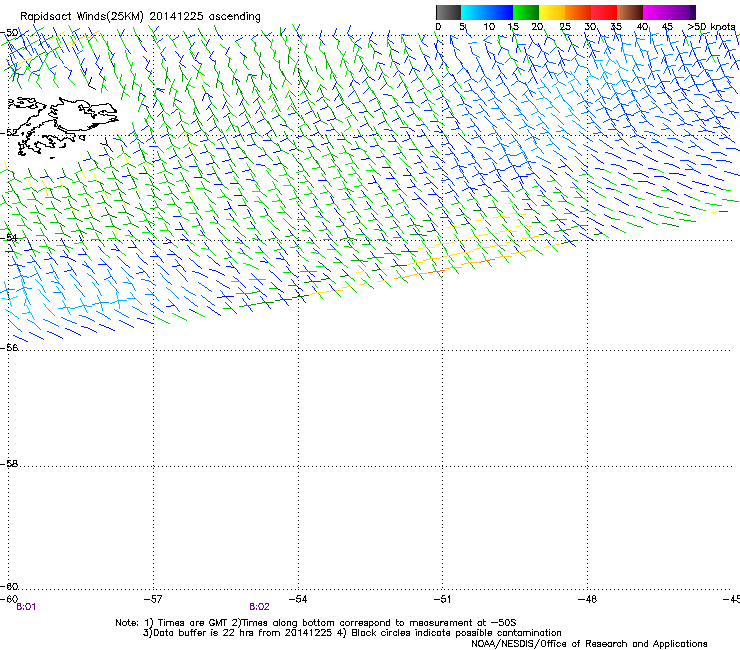
Task: Click the "40" label on the color scale
Action: pyautogui.click(x=642, y=27)
